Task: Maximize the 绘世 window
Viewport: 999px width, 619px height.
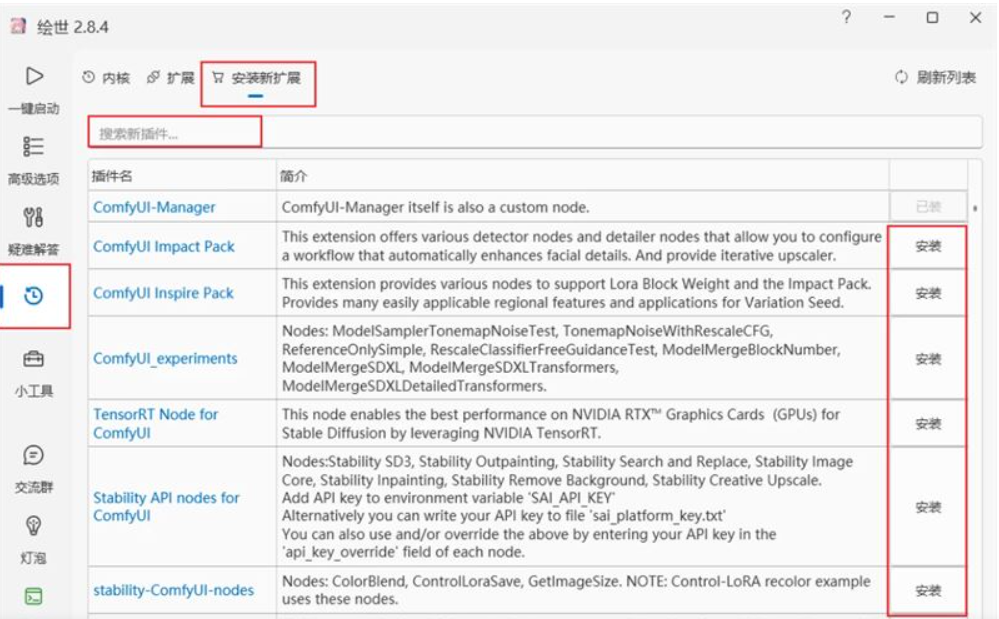Action: [x=932, y=17]
